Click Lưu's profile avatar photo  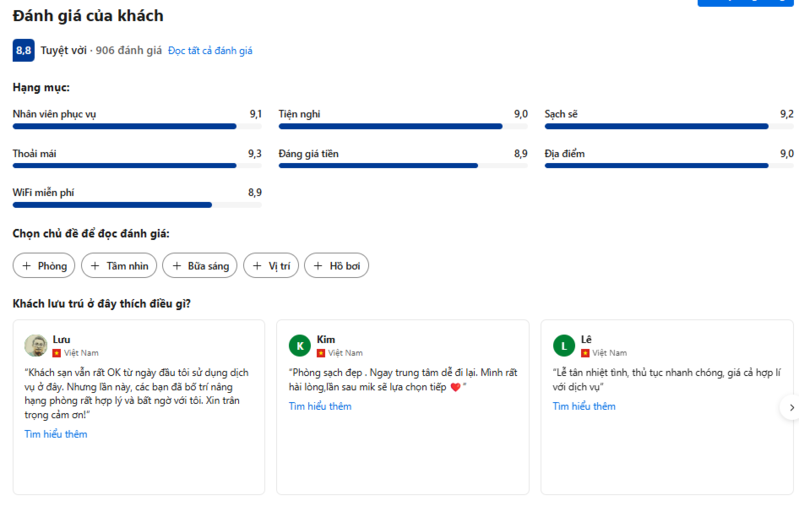(x=36, y=345)
